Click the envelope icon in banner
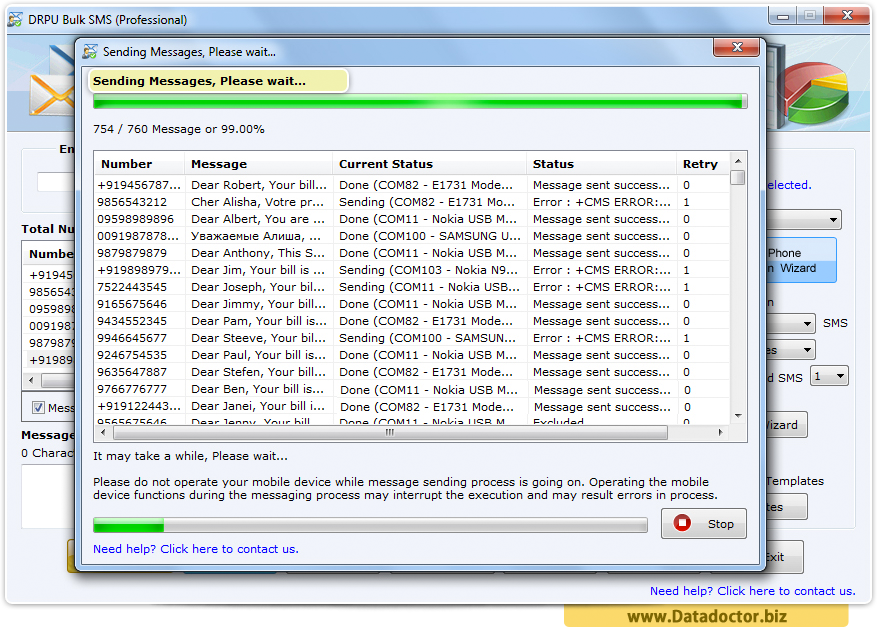Screen dimensions: 877x627 pyautogui.click(x=51, y=95)
